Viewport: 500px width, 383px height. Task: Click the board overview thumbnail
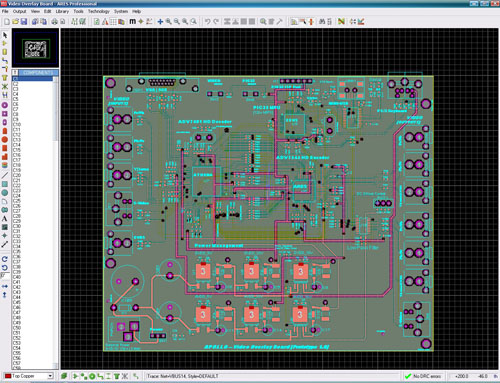(x=36, y=48)
